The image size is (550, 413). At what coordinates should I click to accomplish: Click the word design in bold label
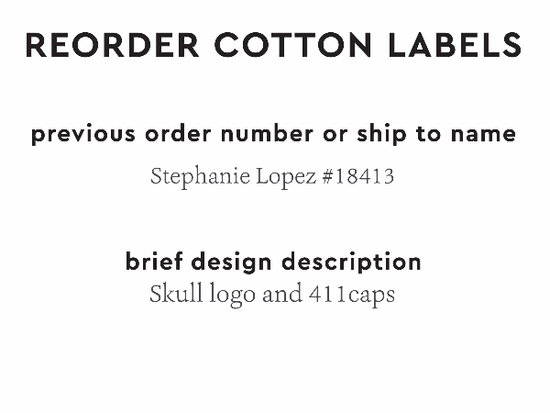232,263
